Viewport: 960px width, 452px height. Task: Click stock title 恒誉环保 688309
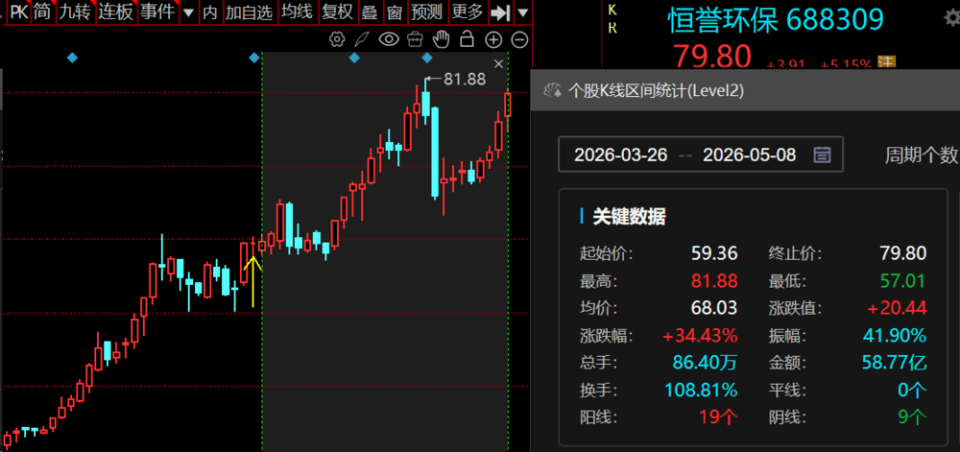pos(775,20)
